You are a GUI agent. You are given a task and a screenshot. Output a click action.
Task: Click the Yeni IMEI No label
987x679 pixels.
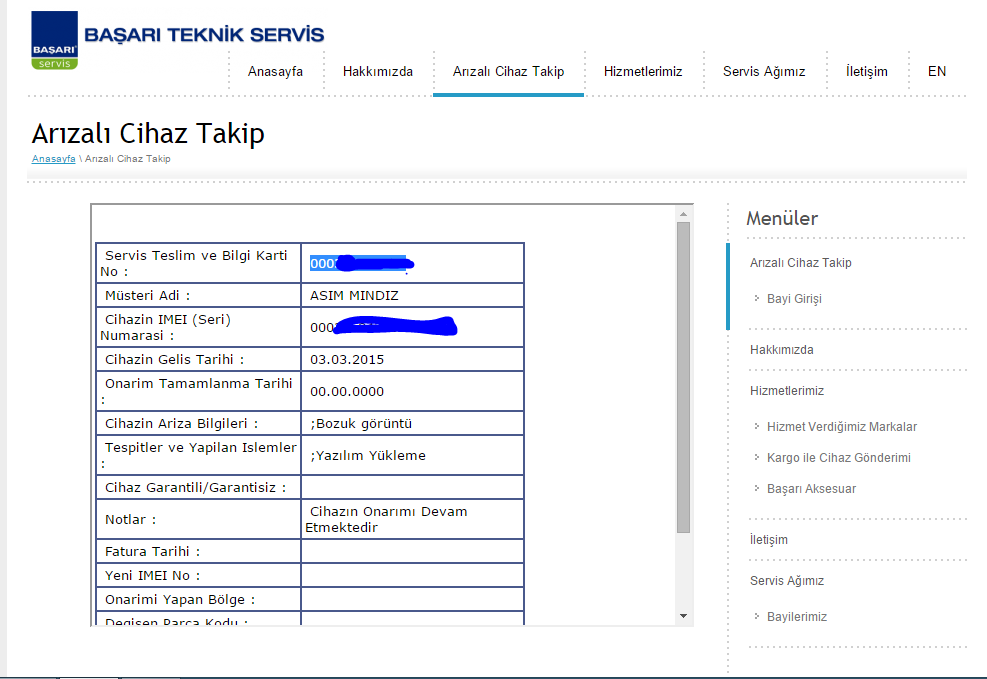152,575
